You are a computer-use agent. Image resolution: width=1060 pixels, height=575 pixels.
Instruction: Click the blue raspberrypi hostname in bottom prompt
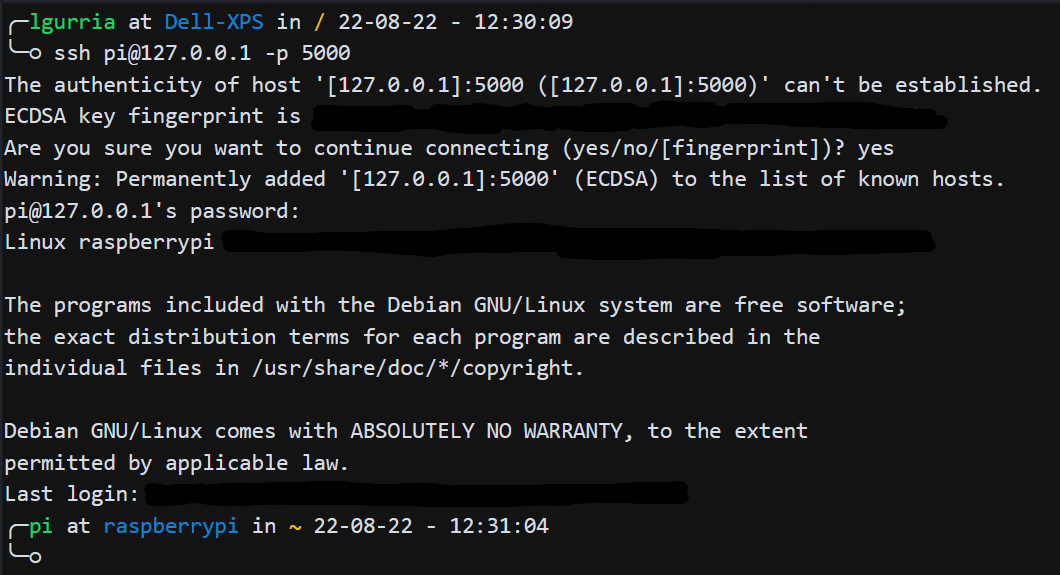point(171,526)
